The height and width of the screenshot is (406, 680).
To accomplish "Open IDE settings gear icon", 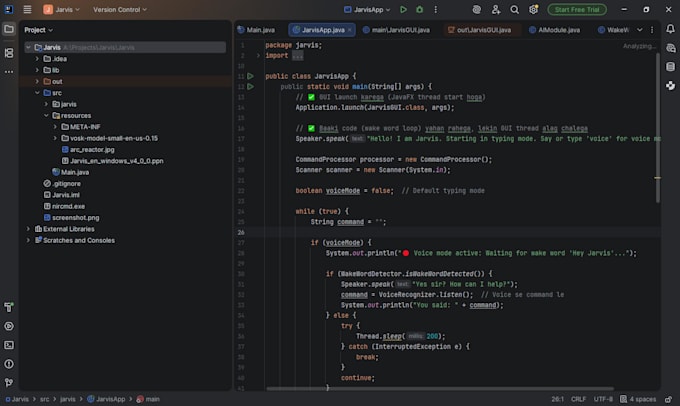I will tap(533, 9).
